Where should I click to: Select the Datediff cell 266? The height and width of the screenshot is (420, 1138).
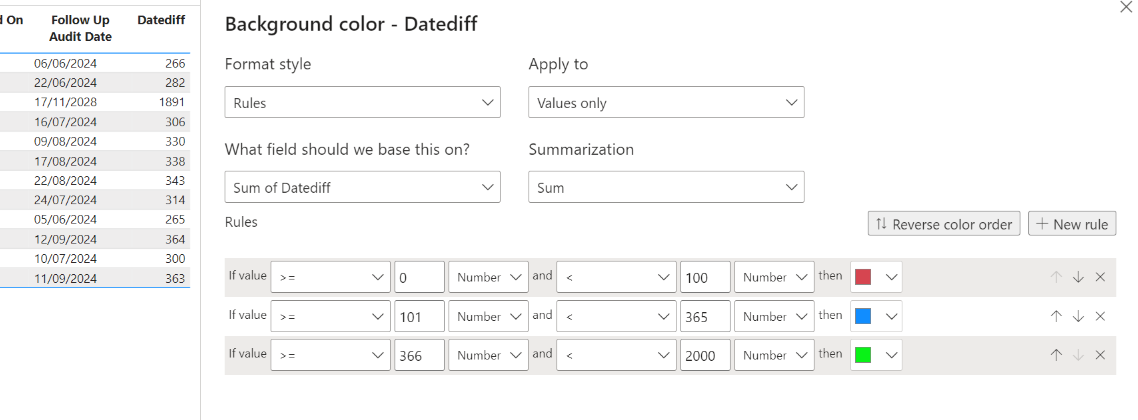point(175,63)
